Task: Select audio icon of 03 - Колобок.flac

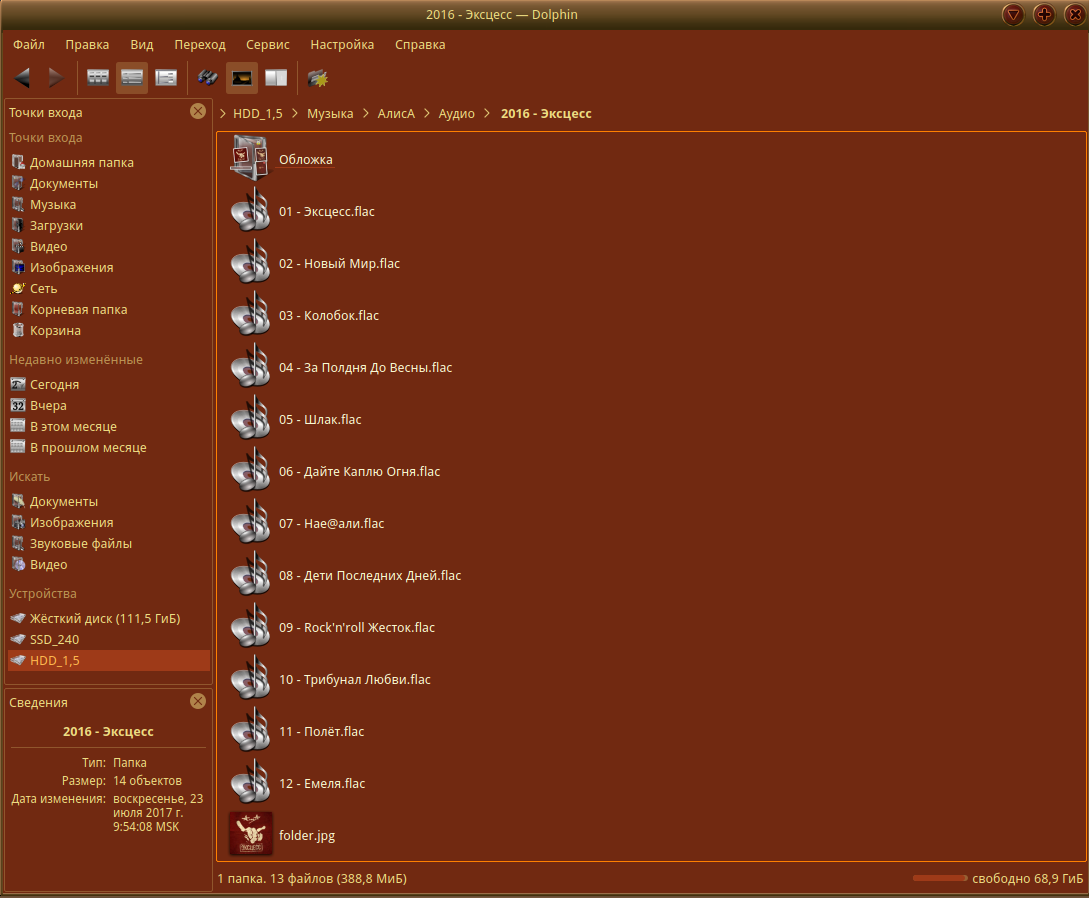Action: [x=251, y=315]
